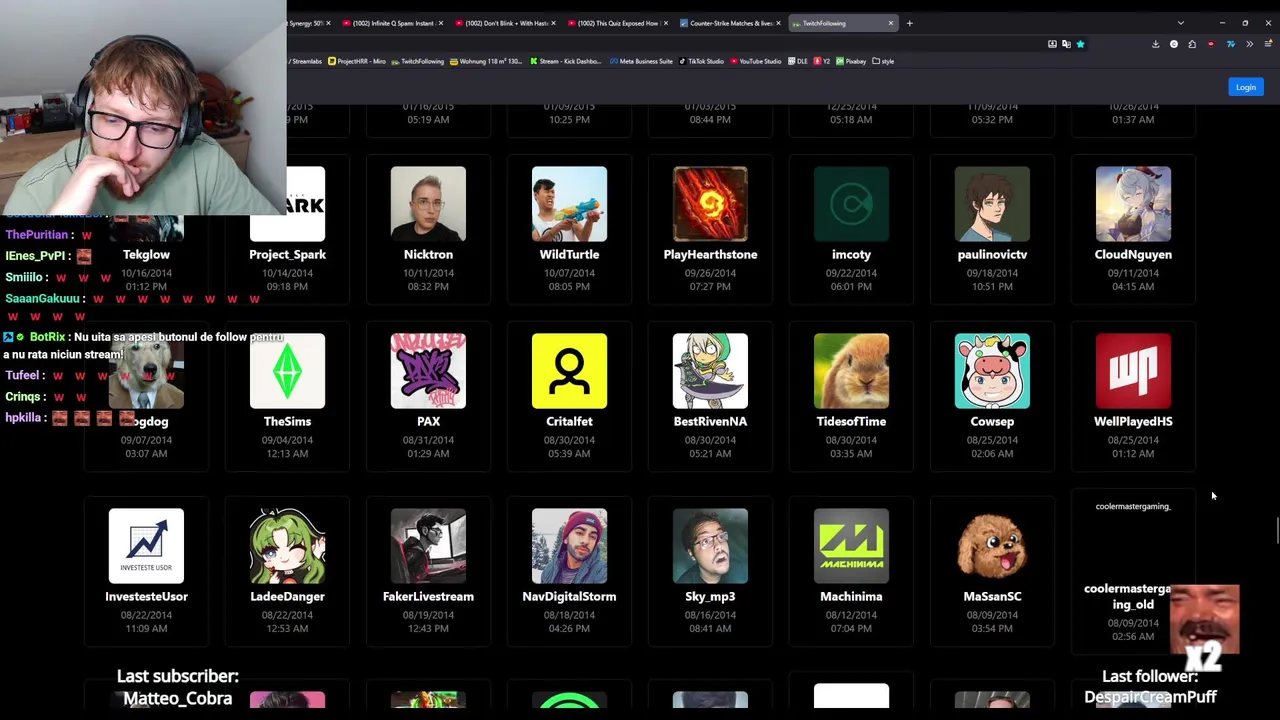Open browser downloads icon
Image resolution: width=1280 pixels, height=720 pixels.
(1155, 44)
